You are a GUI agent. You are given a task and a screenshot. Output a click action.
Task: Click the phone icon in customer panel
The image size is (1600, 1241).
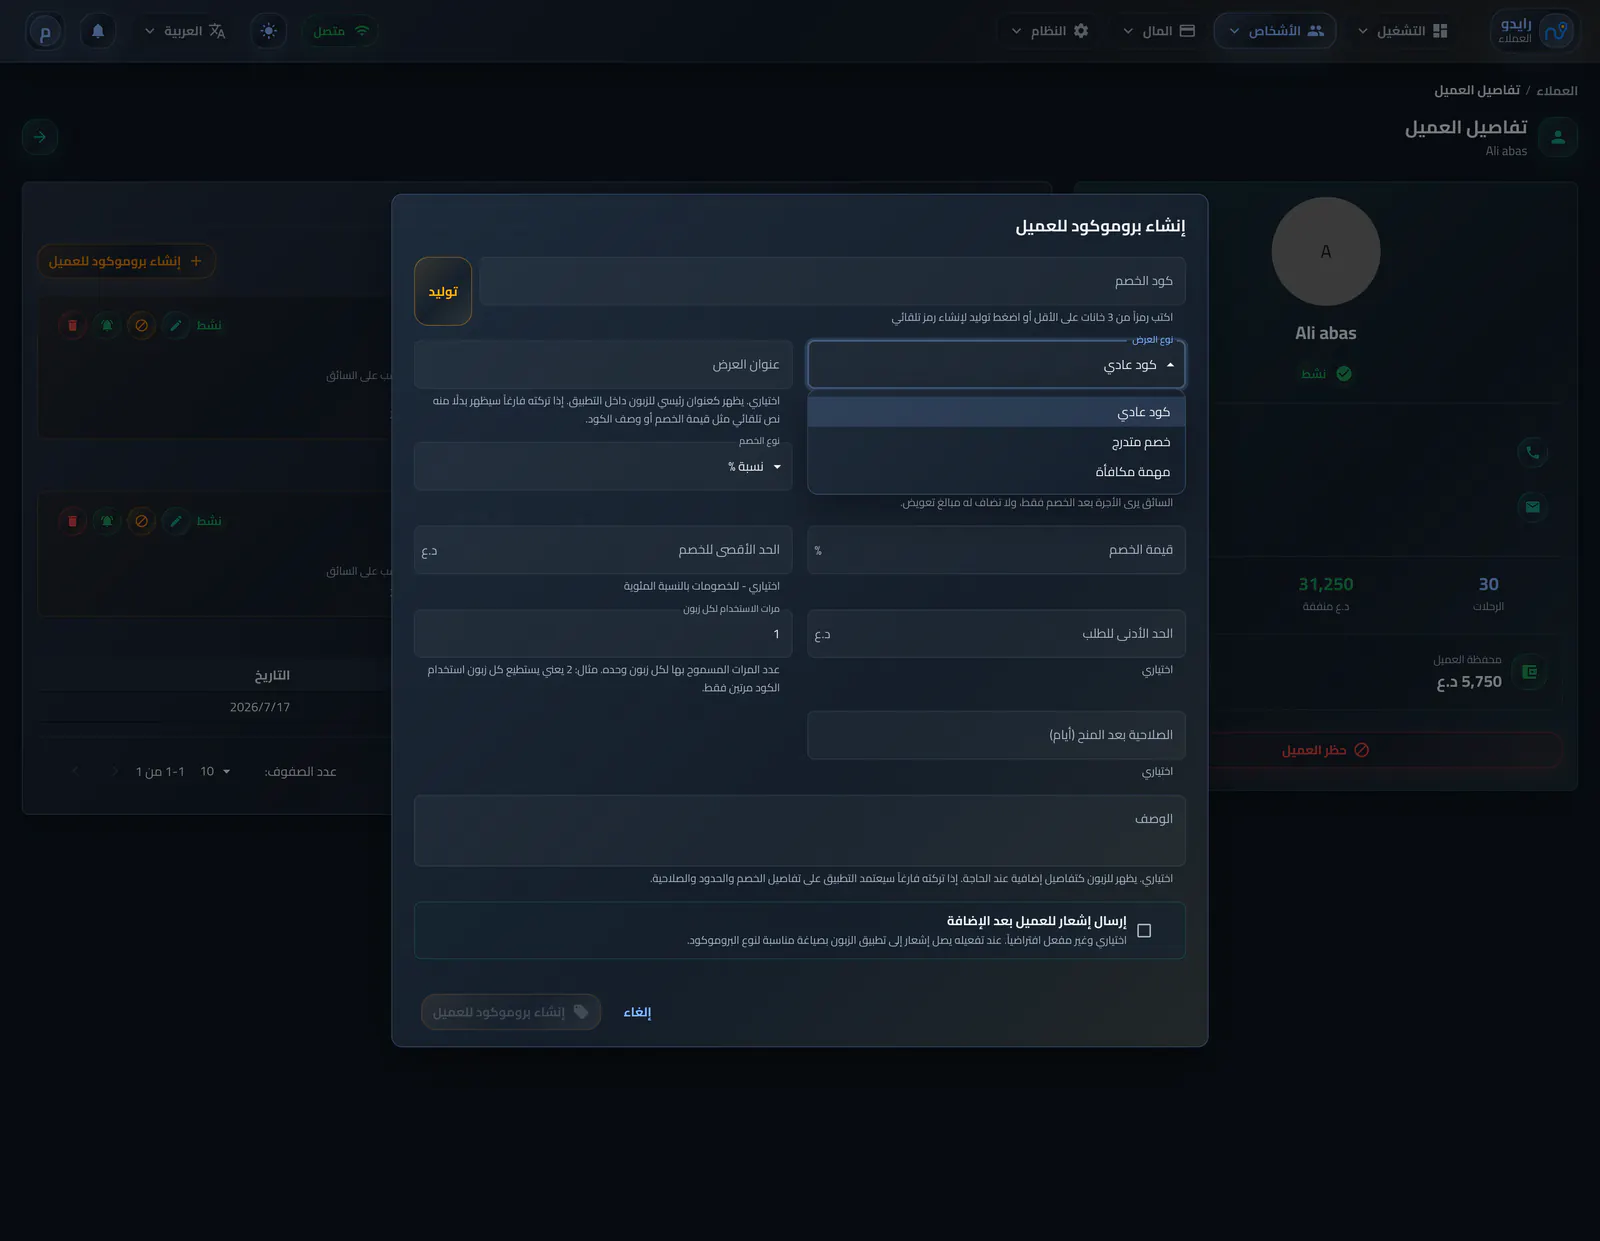(x=1532, y=452)
